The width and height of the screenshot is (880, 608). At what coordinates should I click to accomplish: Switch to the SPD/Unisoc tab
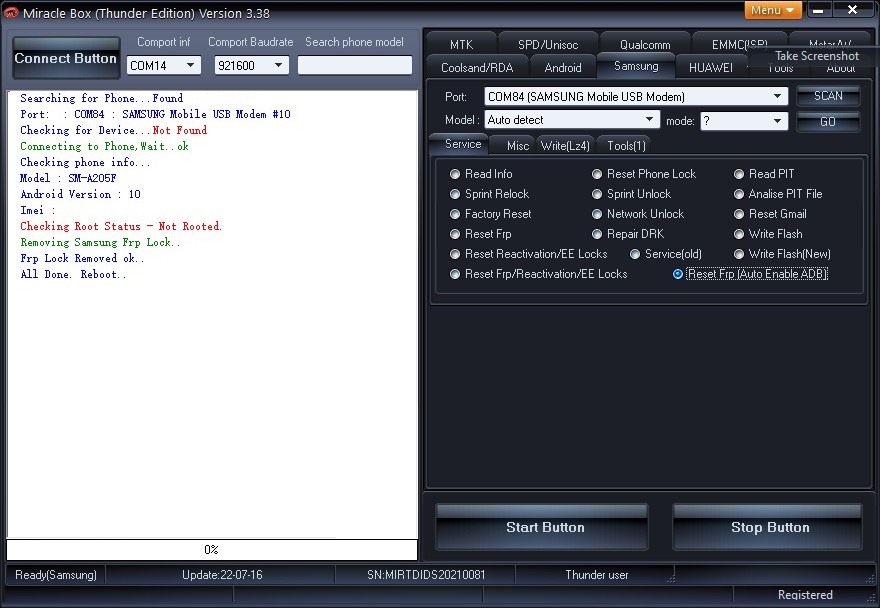point(548,44)
